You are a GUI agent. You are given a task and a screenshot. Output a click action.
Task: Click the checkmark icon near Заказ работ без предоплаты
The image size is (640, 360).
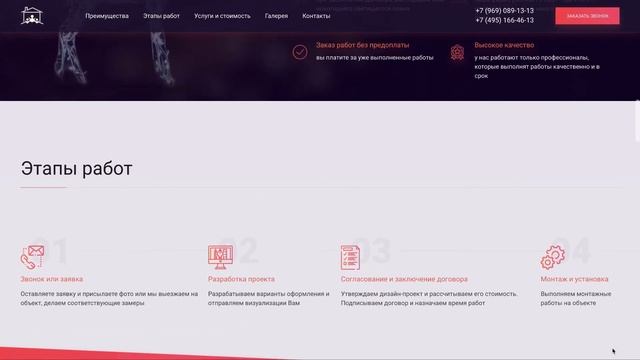[x=300, y=52]
